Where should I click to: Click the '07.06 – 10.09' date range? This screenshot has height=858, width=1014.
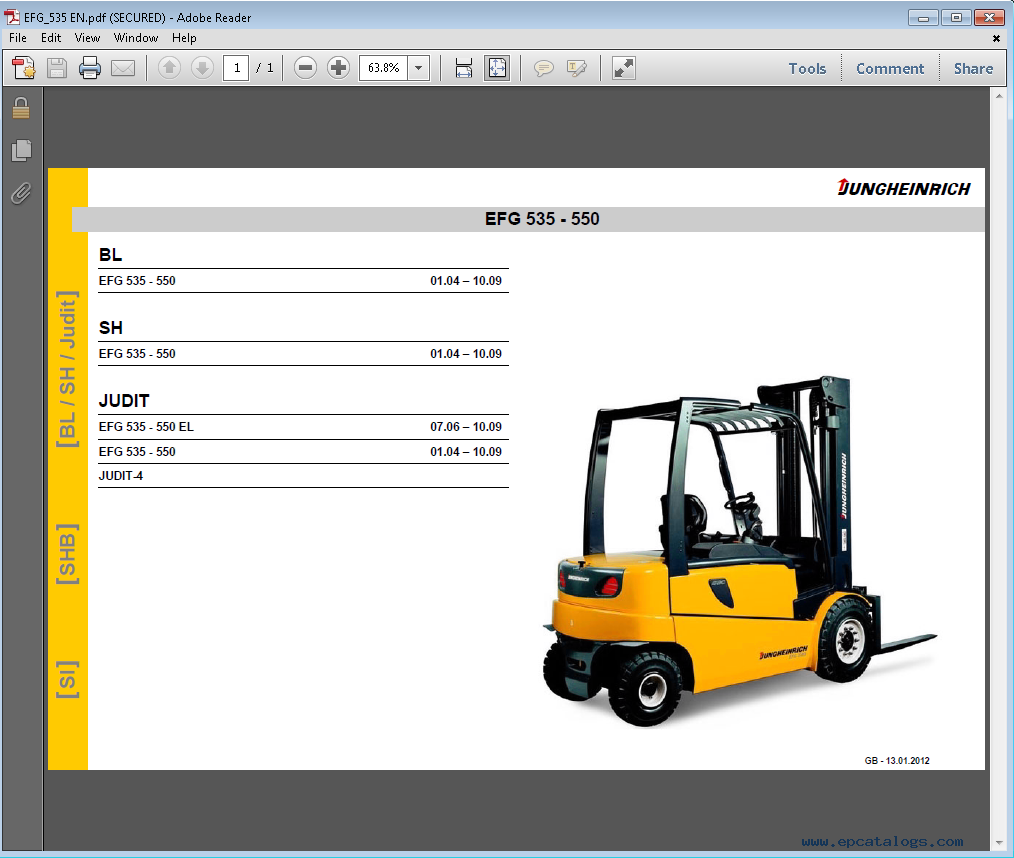click(466, 427)
